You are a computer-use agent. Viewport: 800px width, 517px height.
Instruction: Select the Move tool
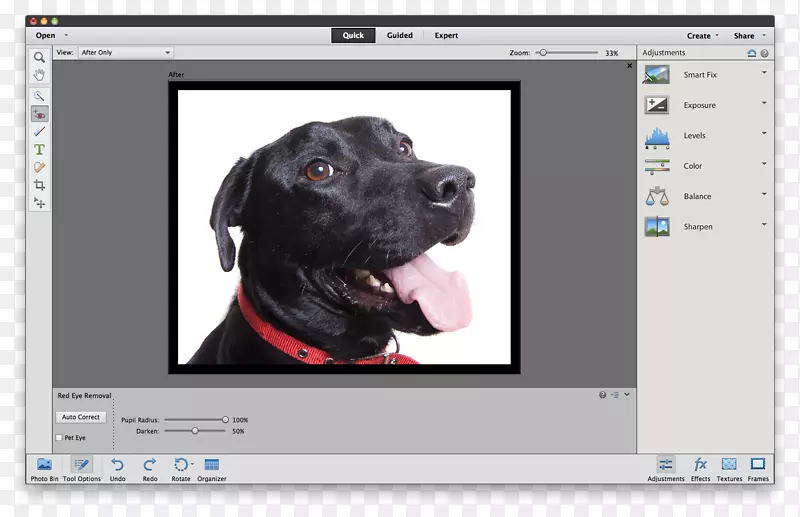click(39, 203)
